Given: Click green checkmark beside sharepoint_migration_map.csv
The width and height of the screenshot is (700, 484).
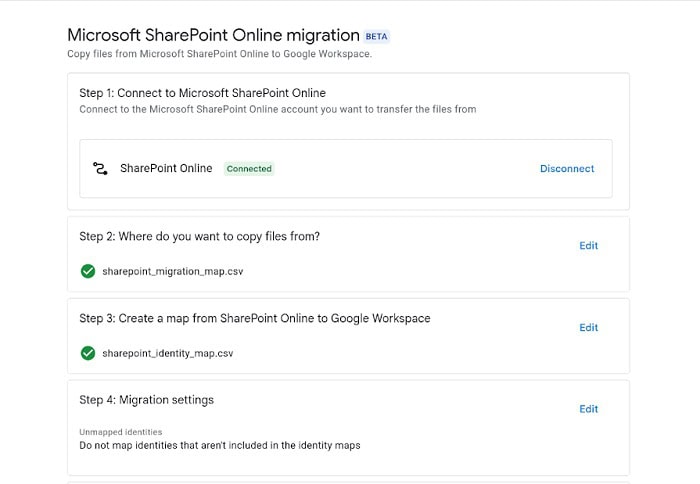Looking at the screenshot, I should click(88, 271).
